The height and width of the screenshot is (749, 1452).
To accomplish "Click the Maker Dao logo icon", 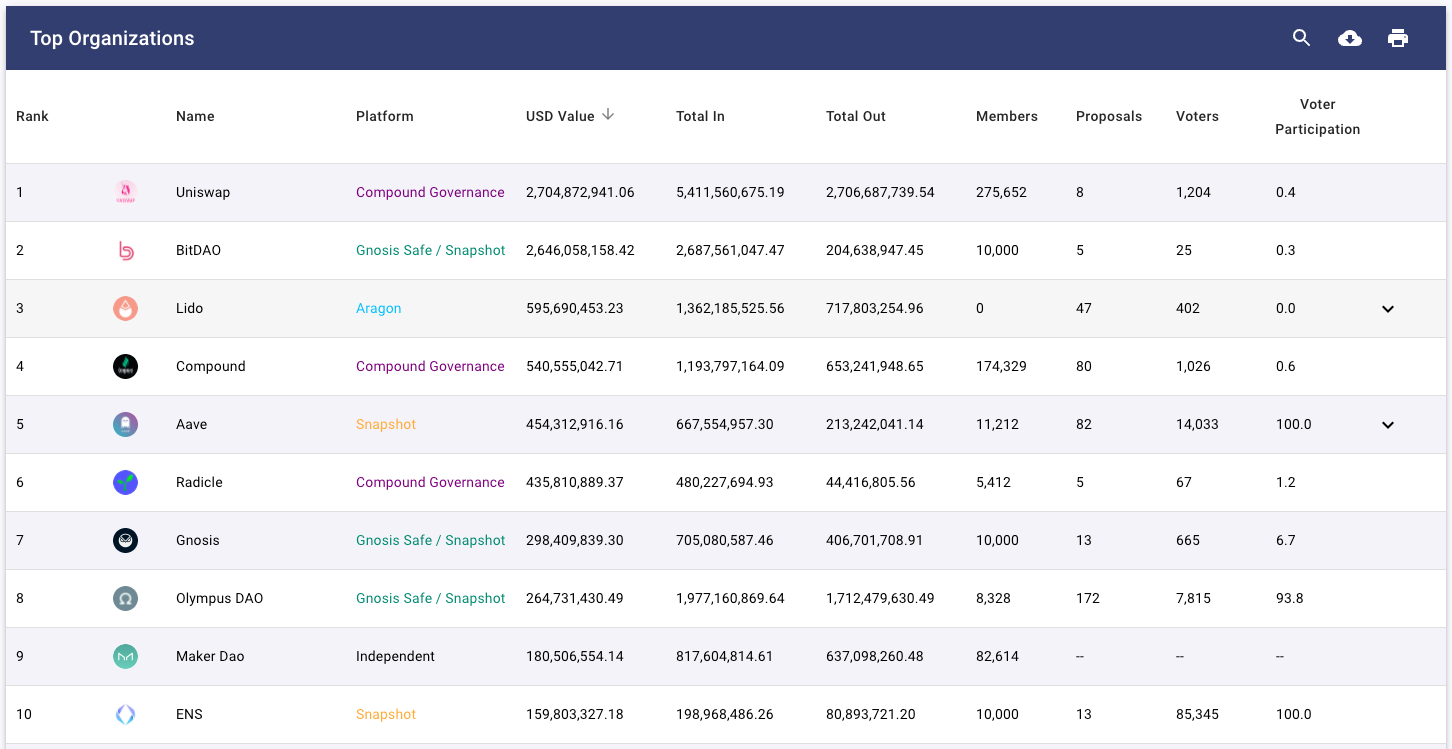I will click(125, 656).
